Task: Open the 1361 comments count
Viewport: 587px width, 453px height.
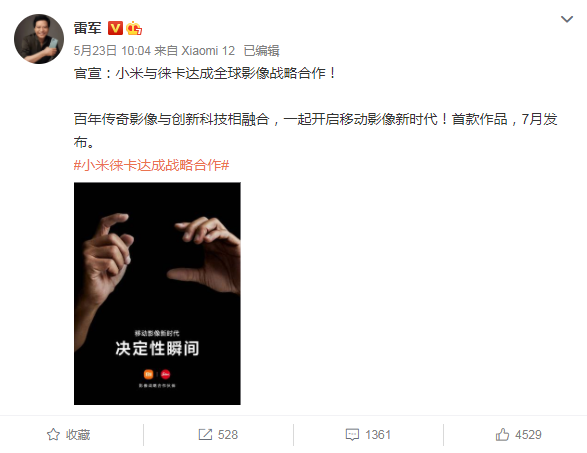Action: (x=378, y=435)
